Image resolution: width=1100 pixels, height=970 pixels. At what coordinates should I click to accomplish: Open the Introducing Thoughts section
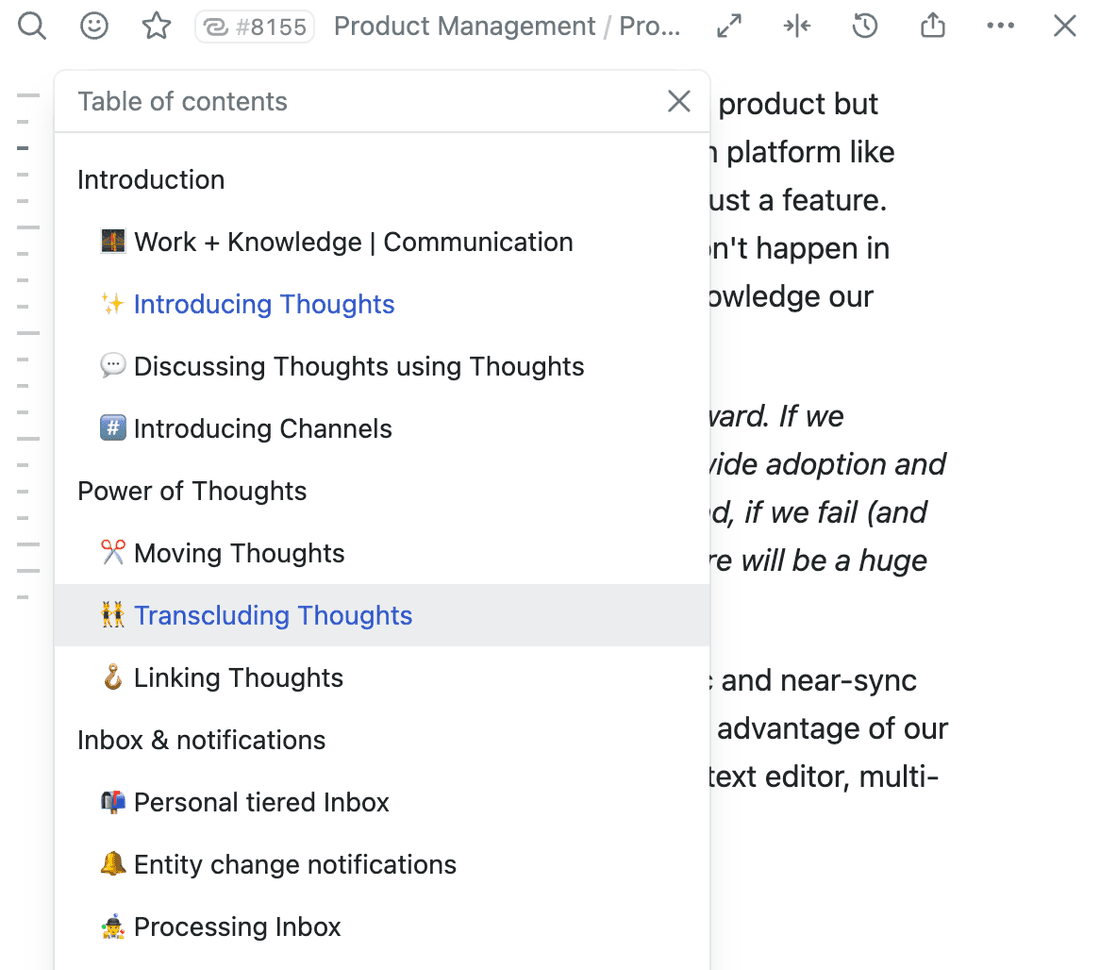coord(263,304)
